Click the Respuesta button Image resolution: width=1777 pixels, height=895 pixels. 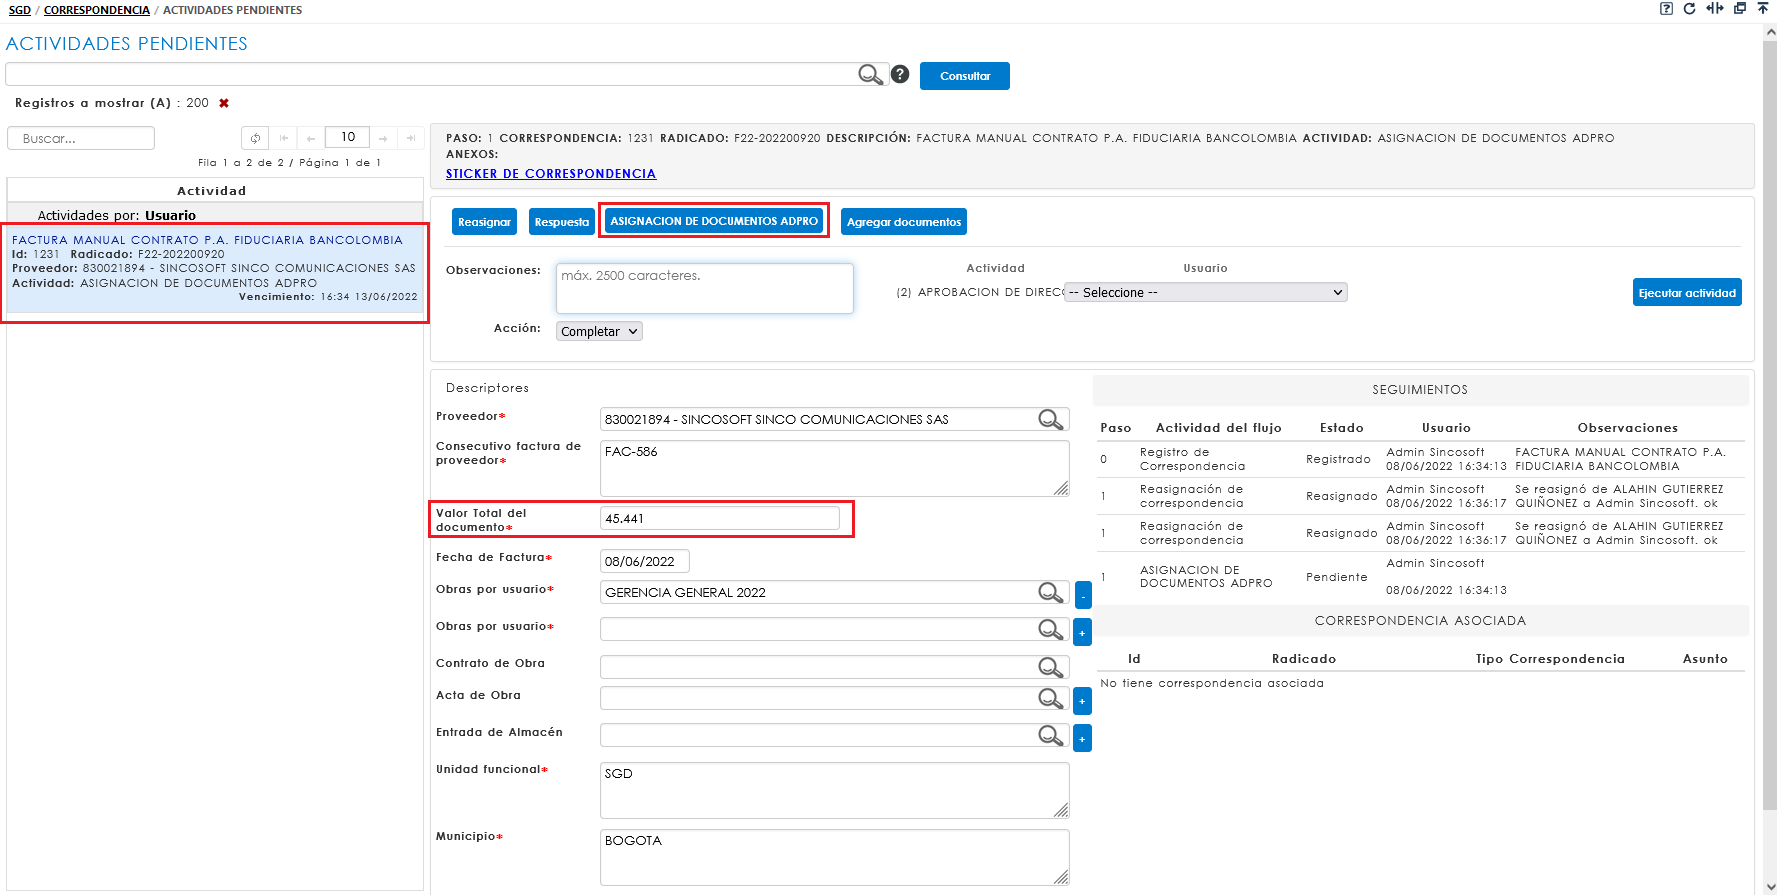562,222
